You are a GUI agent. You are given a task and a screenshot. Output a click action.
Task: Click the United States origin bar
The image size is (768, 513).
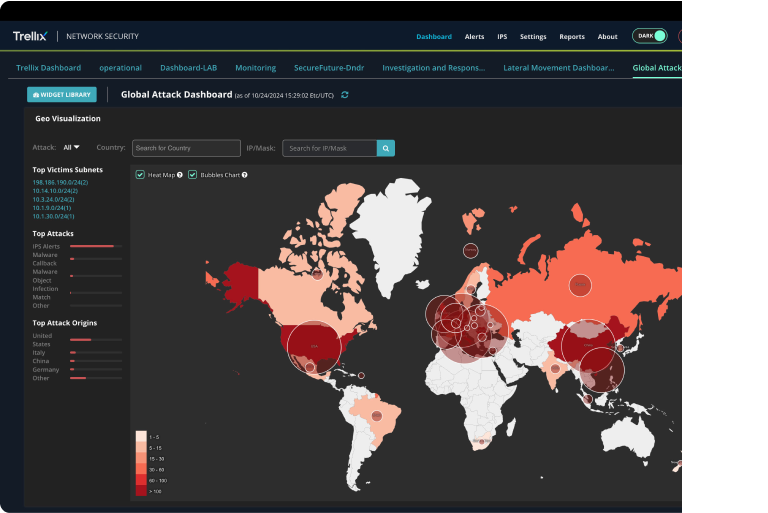coord(96,340)
